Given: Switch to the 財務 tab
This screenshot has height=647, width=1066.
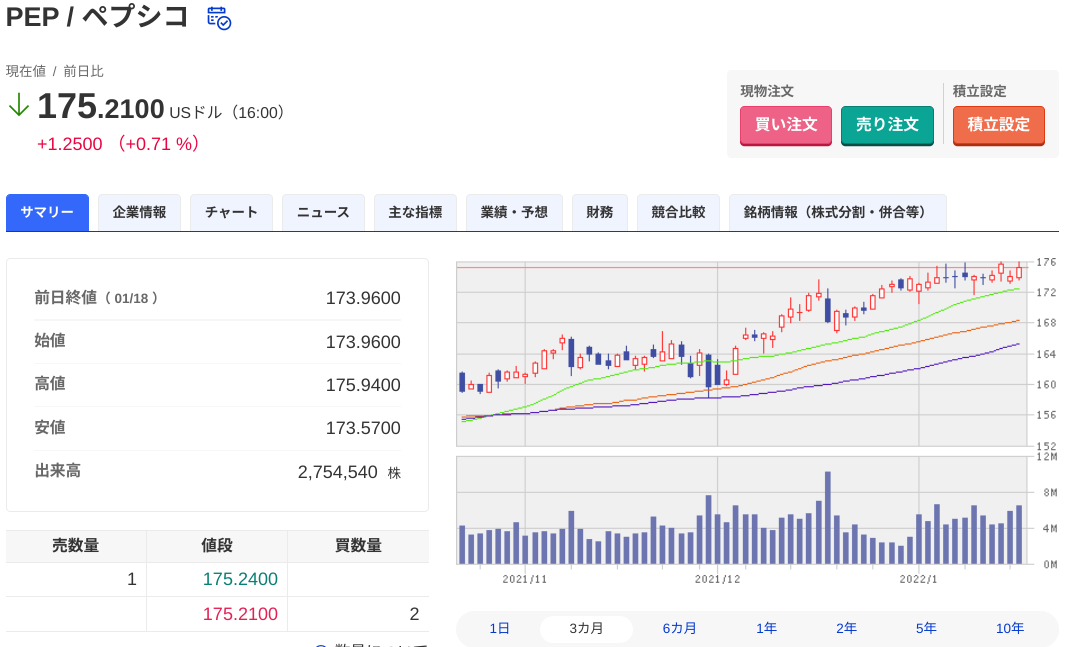Looking at the screenshot, I should (600, 212).
